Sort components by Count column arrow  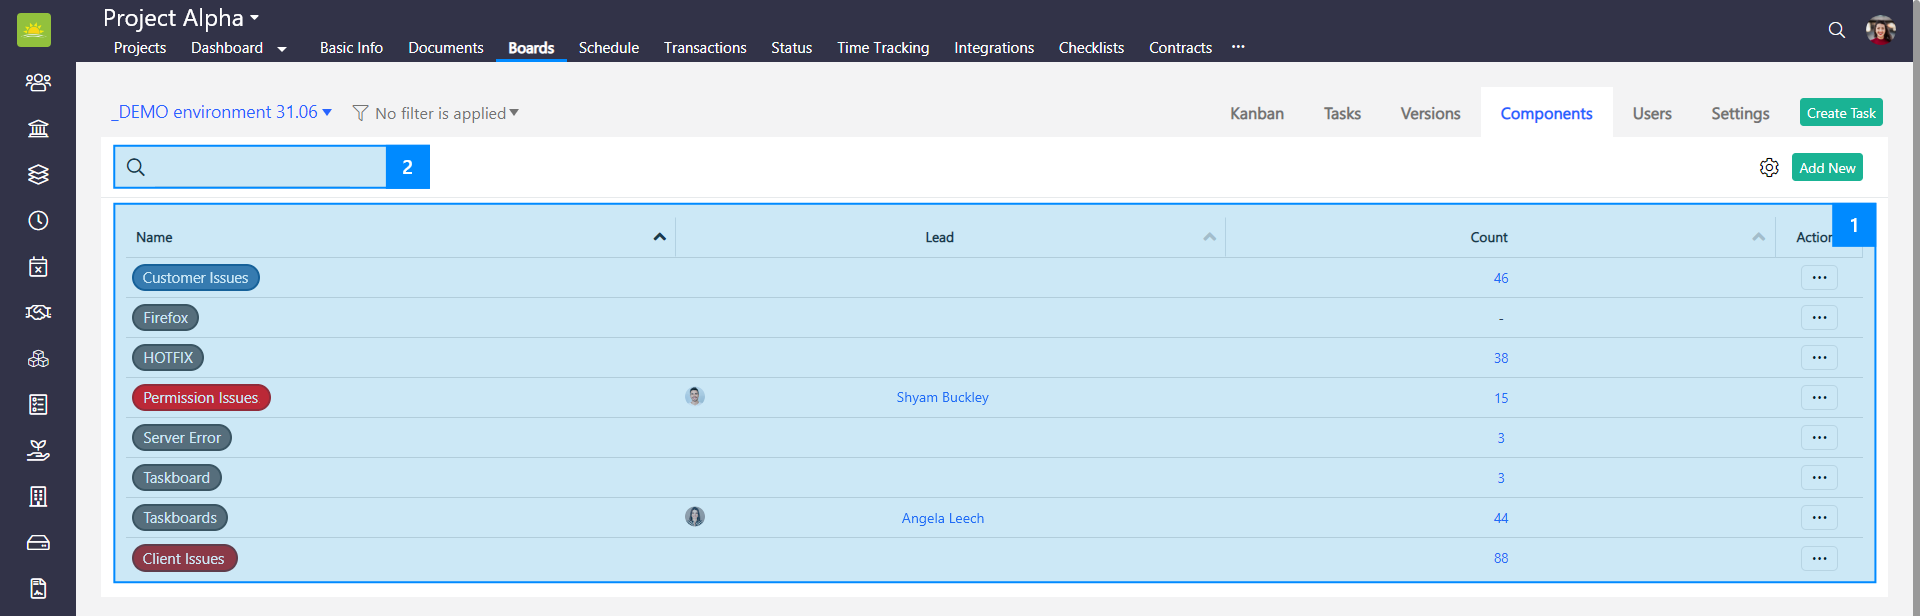point(1758,237)
